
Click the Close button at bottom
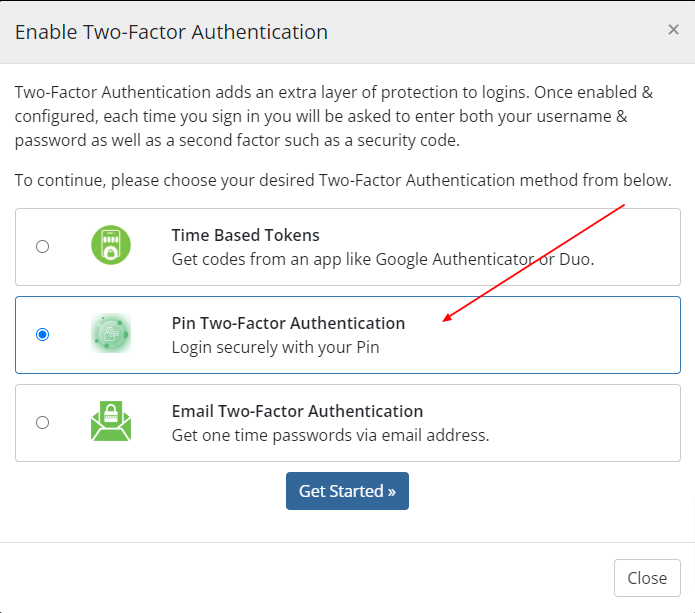coord(647,578)
